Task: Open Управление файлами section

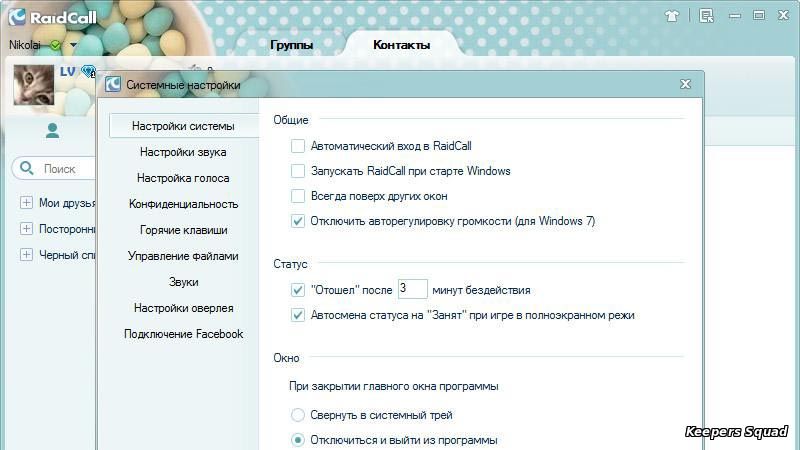Action: pos(183,256)
